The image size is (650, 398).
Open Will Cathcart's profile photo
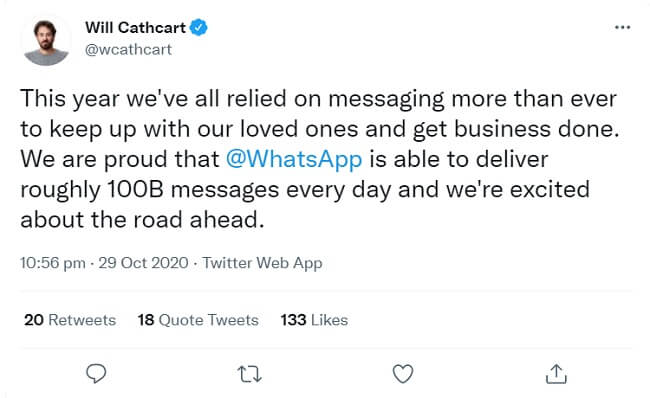46,42
